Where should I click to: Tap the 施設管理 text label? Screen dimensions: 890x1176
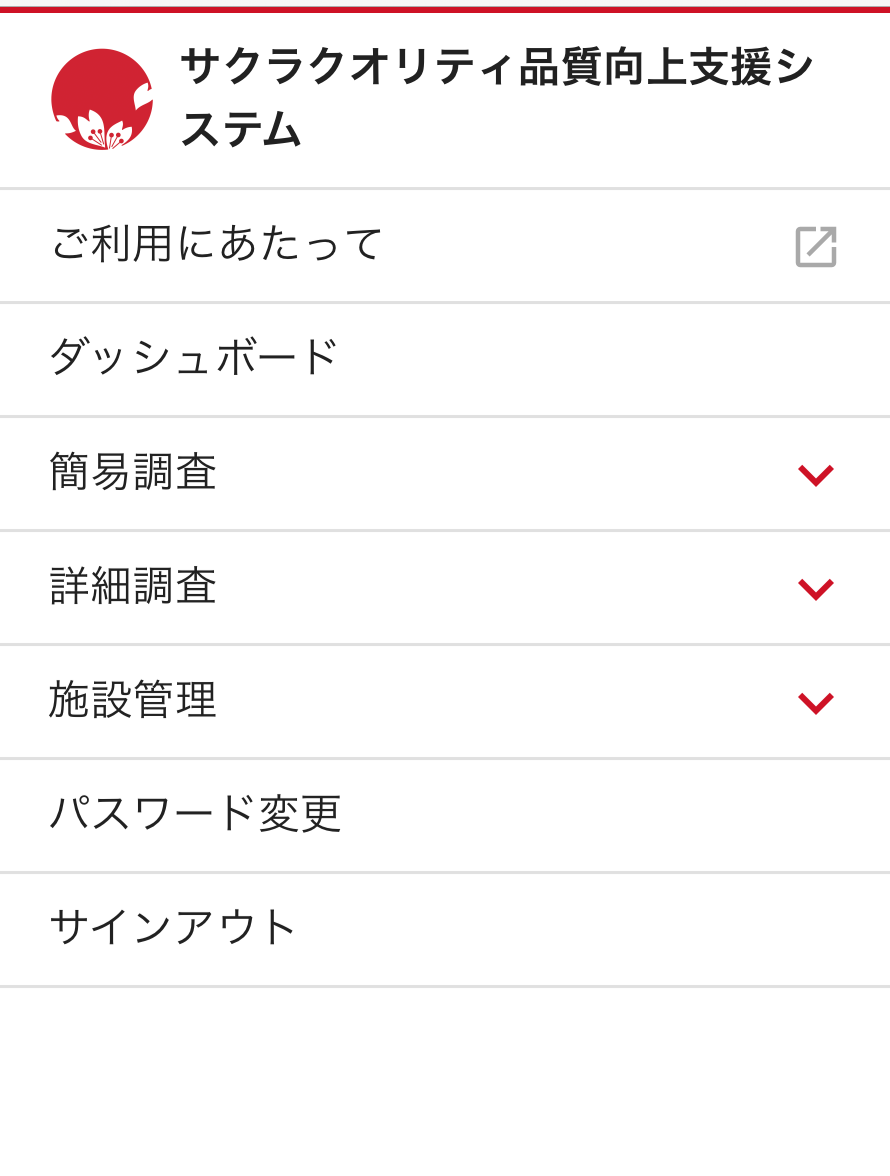133,700
